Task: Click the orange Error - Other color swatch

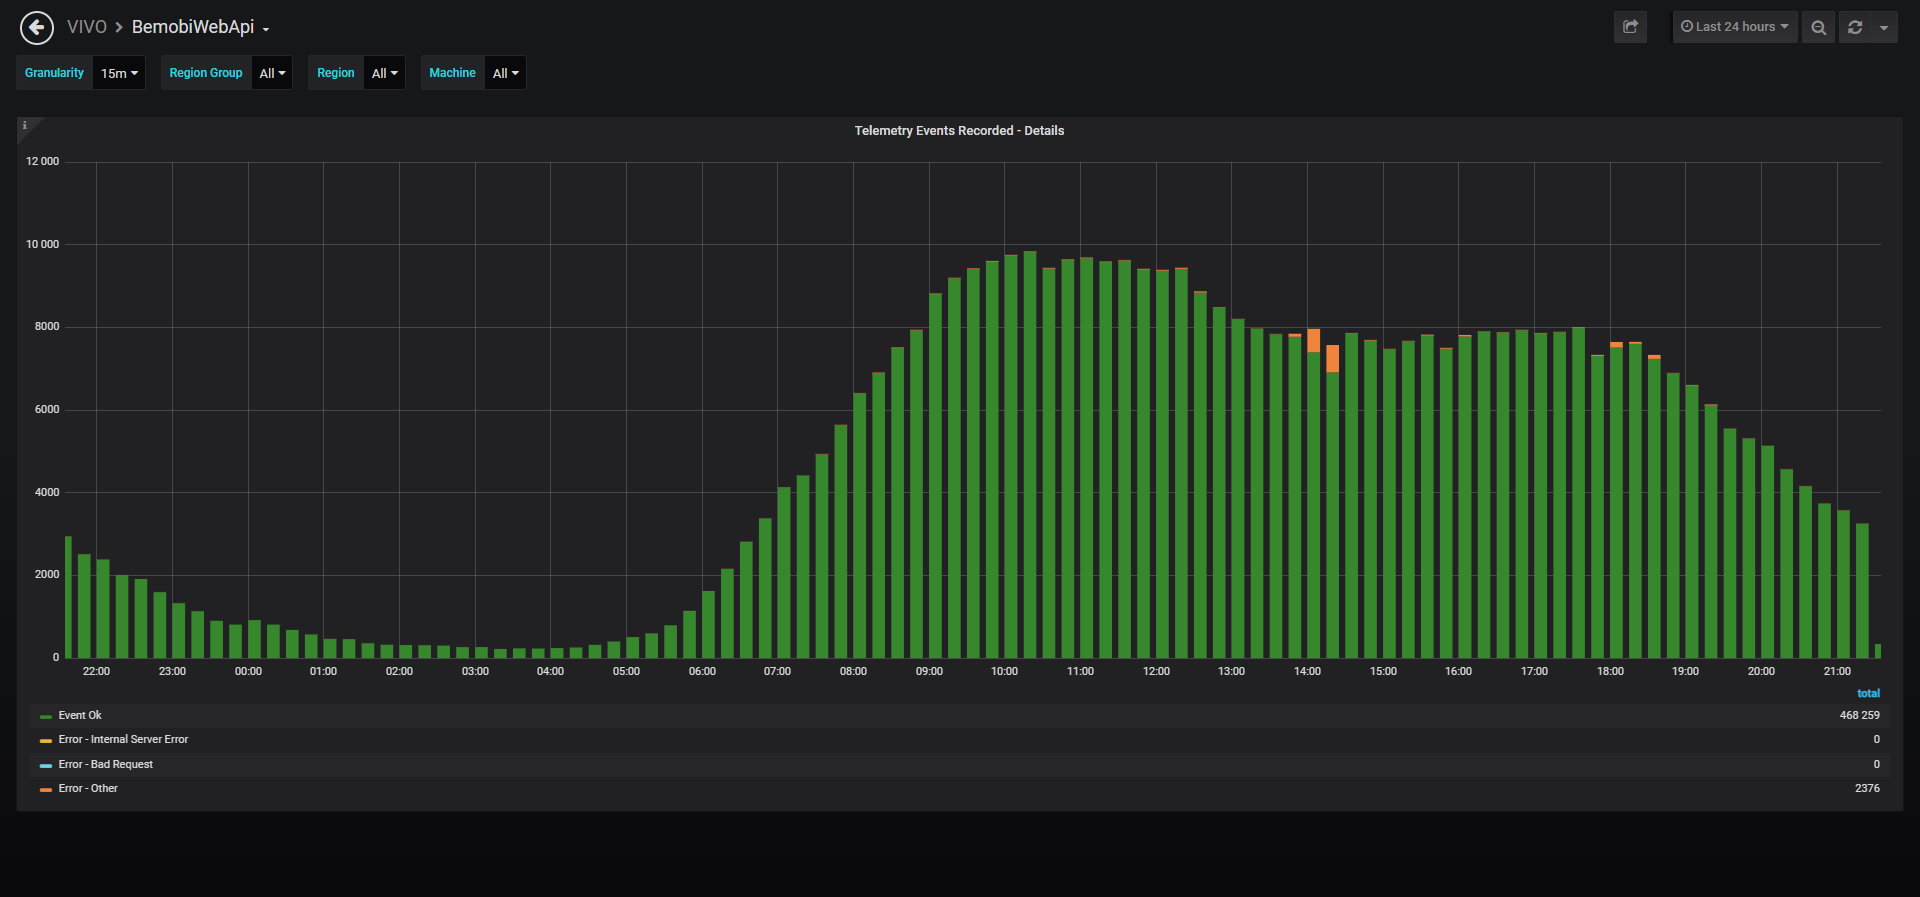Action: pos(46,789)
